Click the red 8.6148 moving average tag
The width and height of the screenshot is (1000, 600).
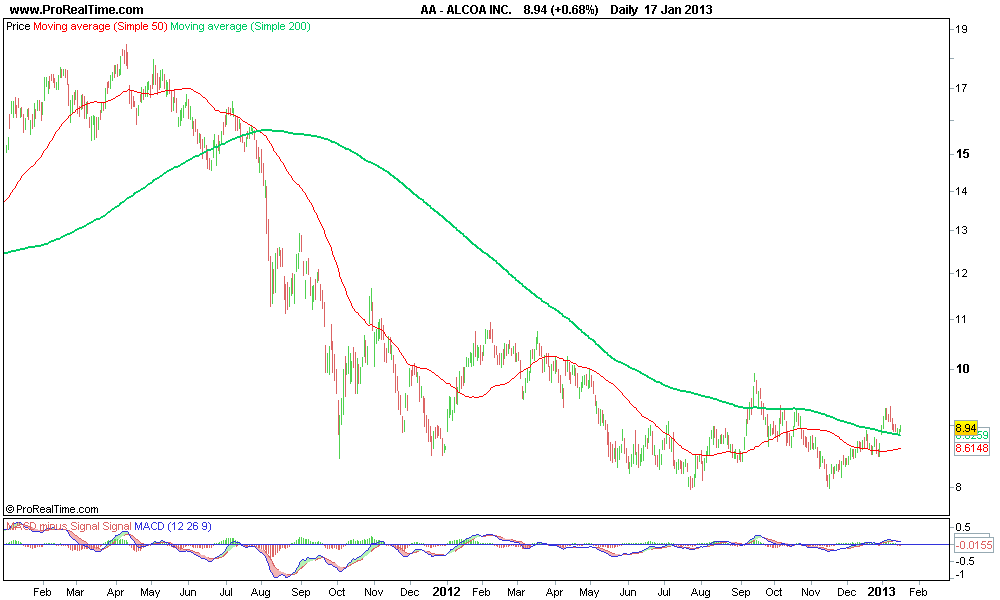(x=972, y=448)
